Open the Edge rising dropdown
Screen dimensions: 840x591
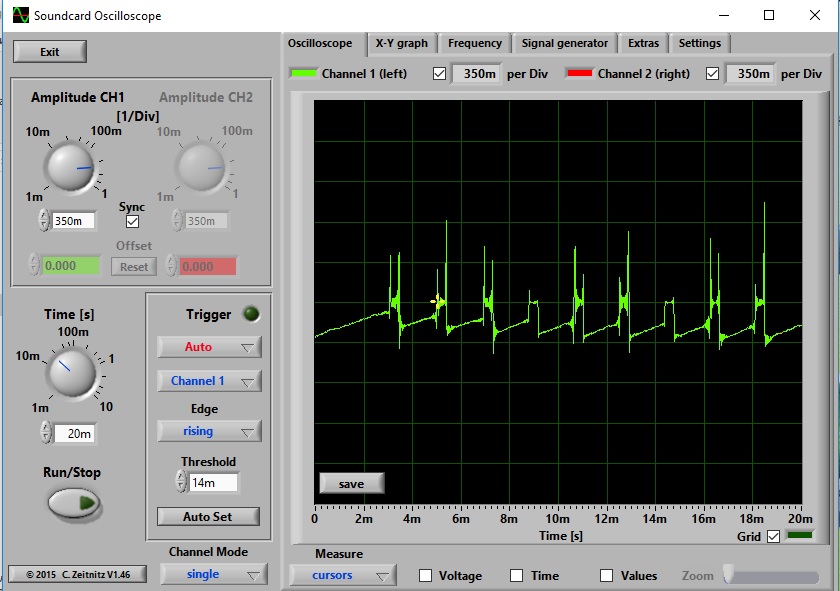coord(209,431)
